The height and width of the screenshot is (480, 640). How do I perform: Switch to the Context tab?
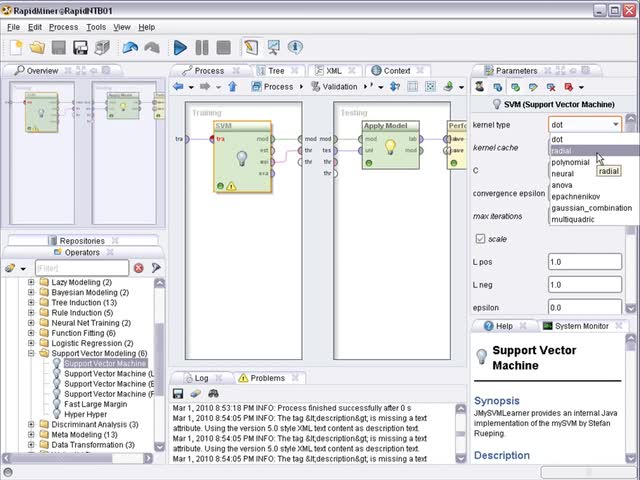click(397, 71)
